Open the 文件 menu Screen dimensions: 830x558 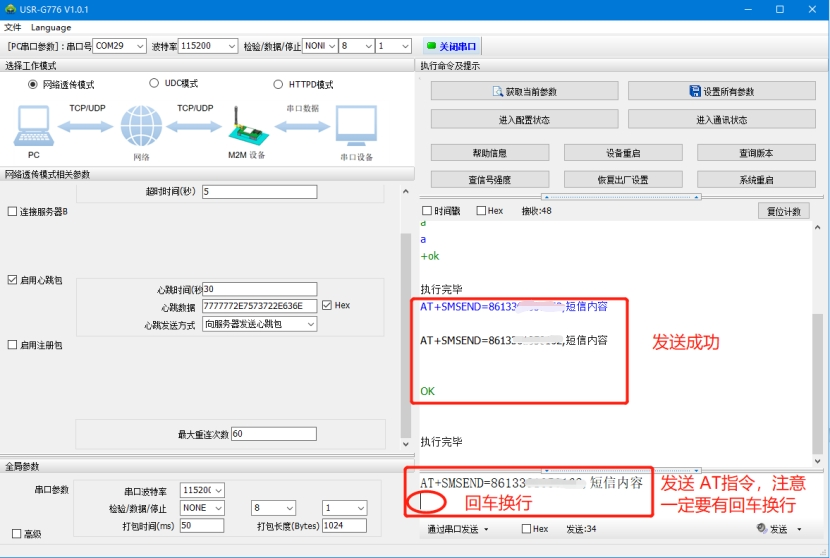[x=12, y=27]
